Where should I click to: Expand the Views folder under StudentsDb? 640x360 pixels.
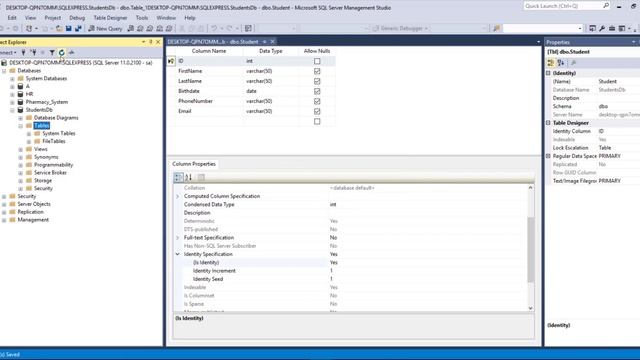(20, 149)
